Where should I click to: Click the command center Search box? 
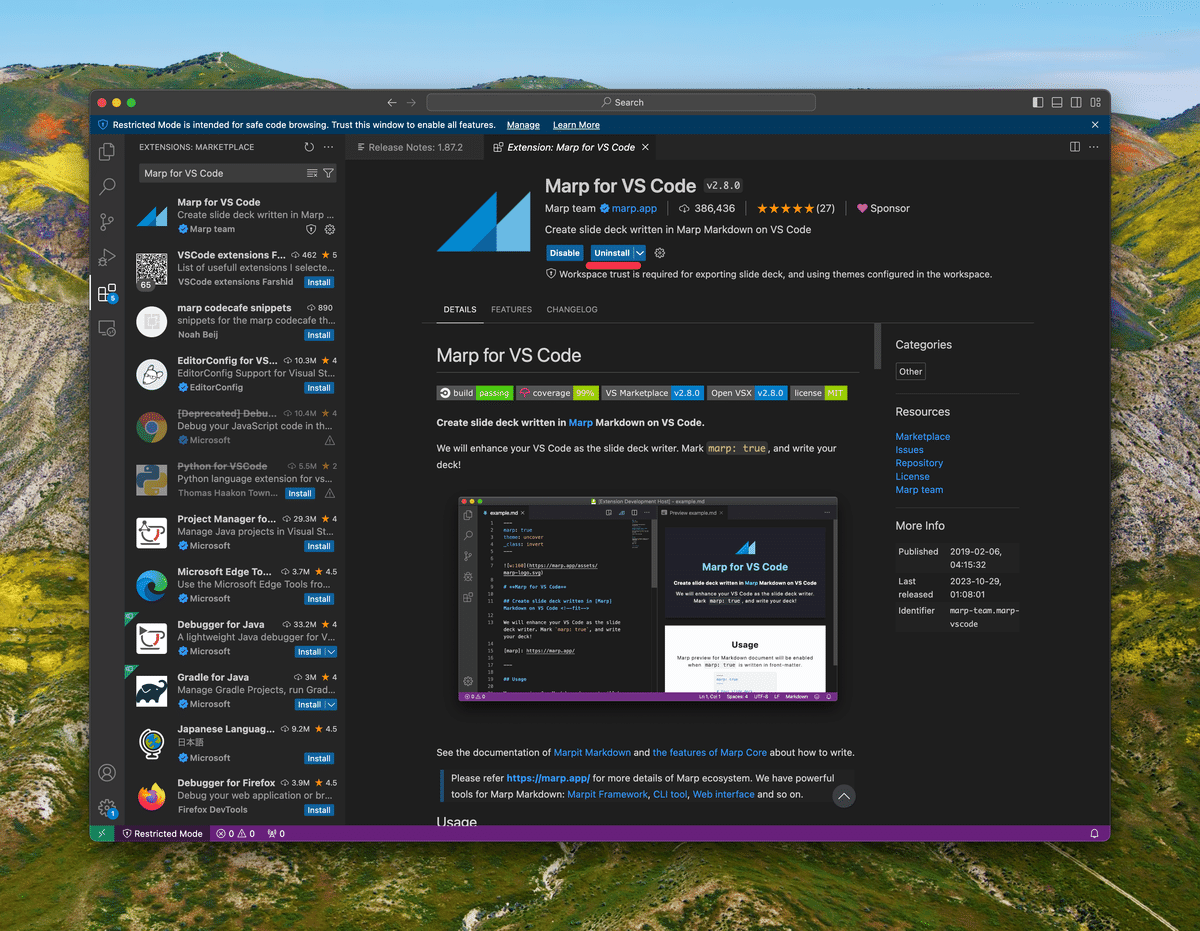(x=621, y=102)
